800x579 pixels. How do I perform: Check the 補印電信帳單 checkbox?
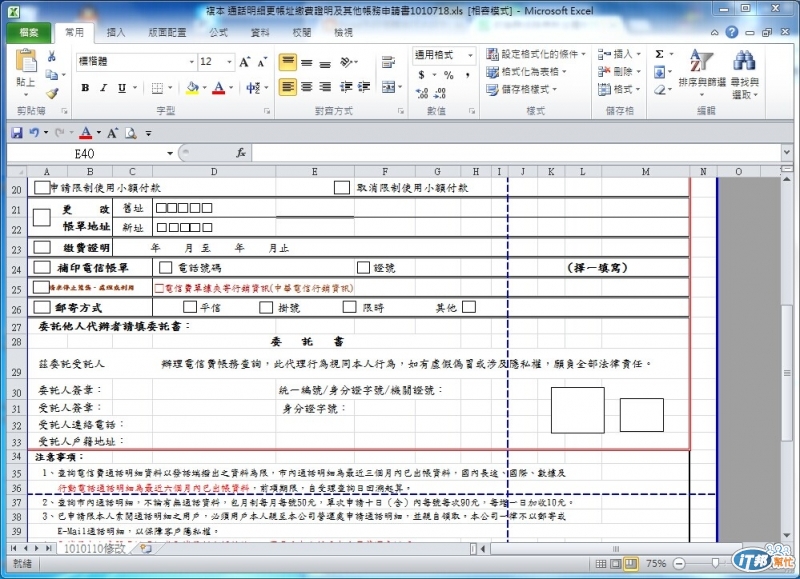click(x=42, y=267)
